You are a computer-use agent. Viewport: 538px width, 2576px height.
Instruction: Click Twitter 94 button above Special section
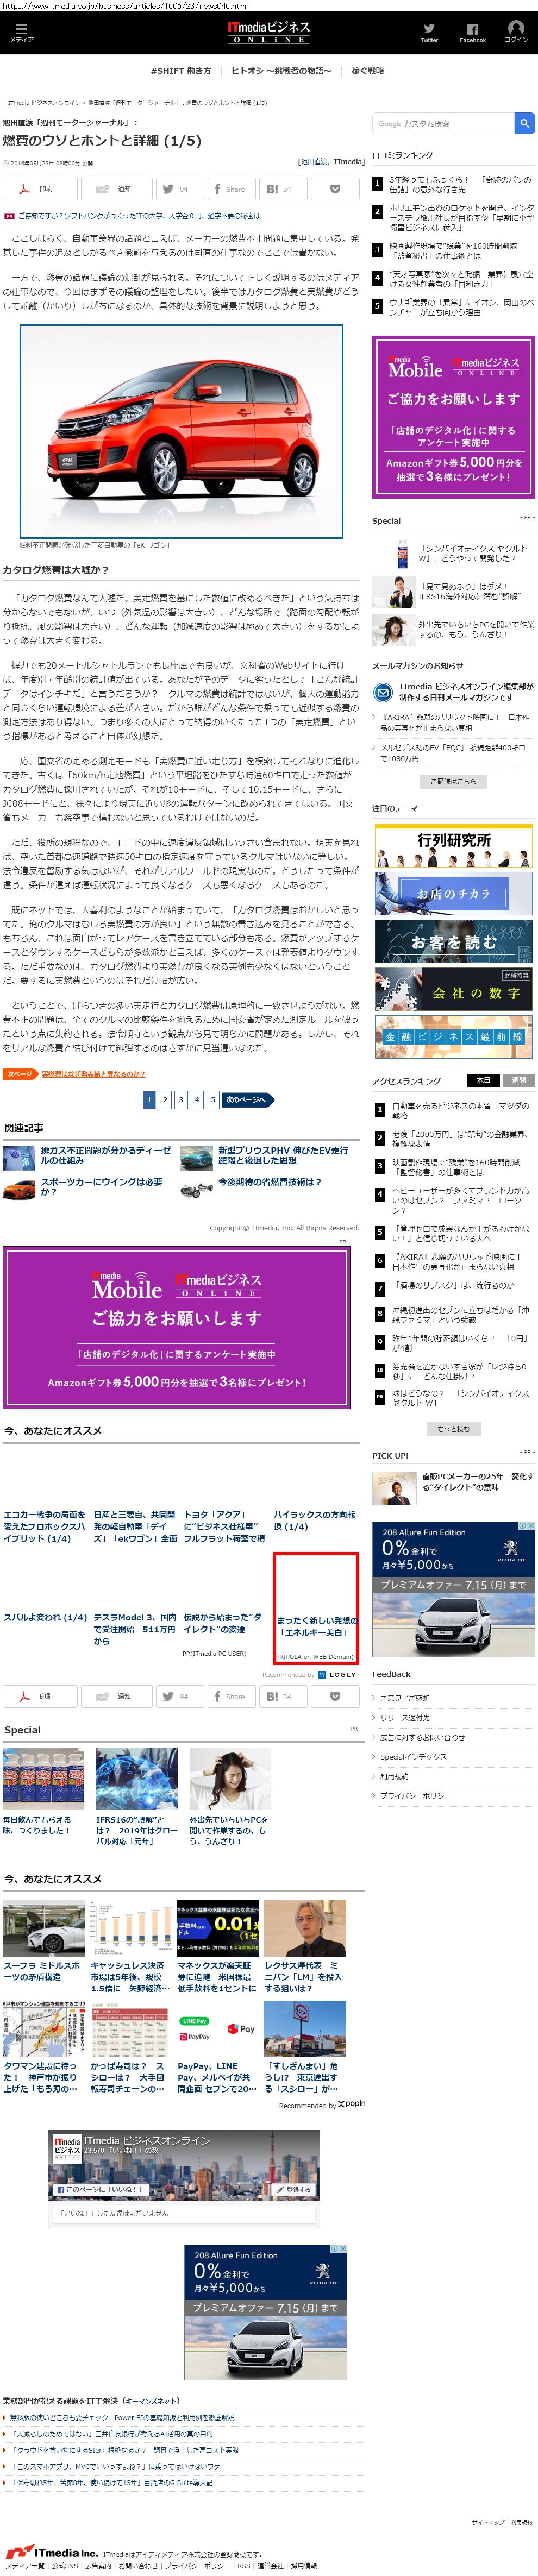click(179, 1696)
